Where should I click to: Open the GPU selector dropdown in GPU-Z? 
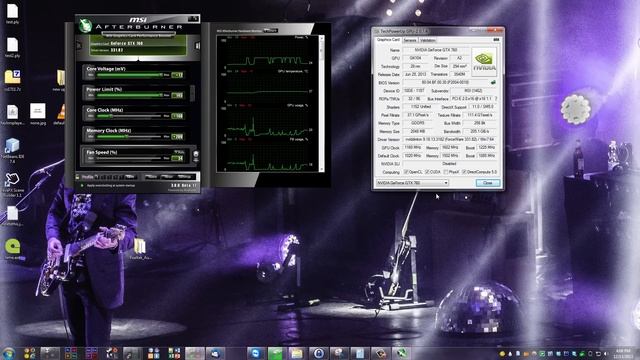coord(412,183)
